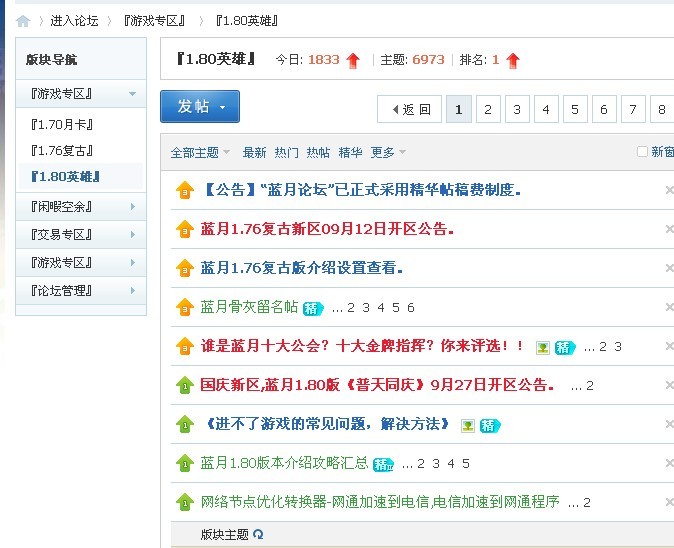Click the 发帖 new post button
Viewport: 674px width, 548px height.
[x=200, y=106]
